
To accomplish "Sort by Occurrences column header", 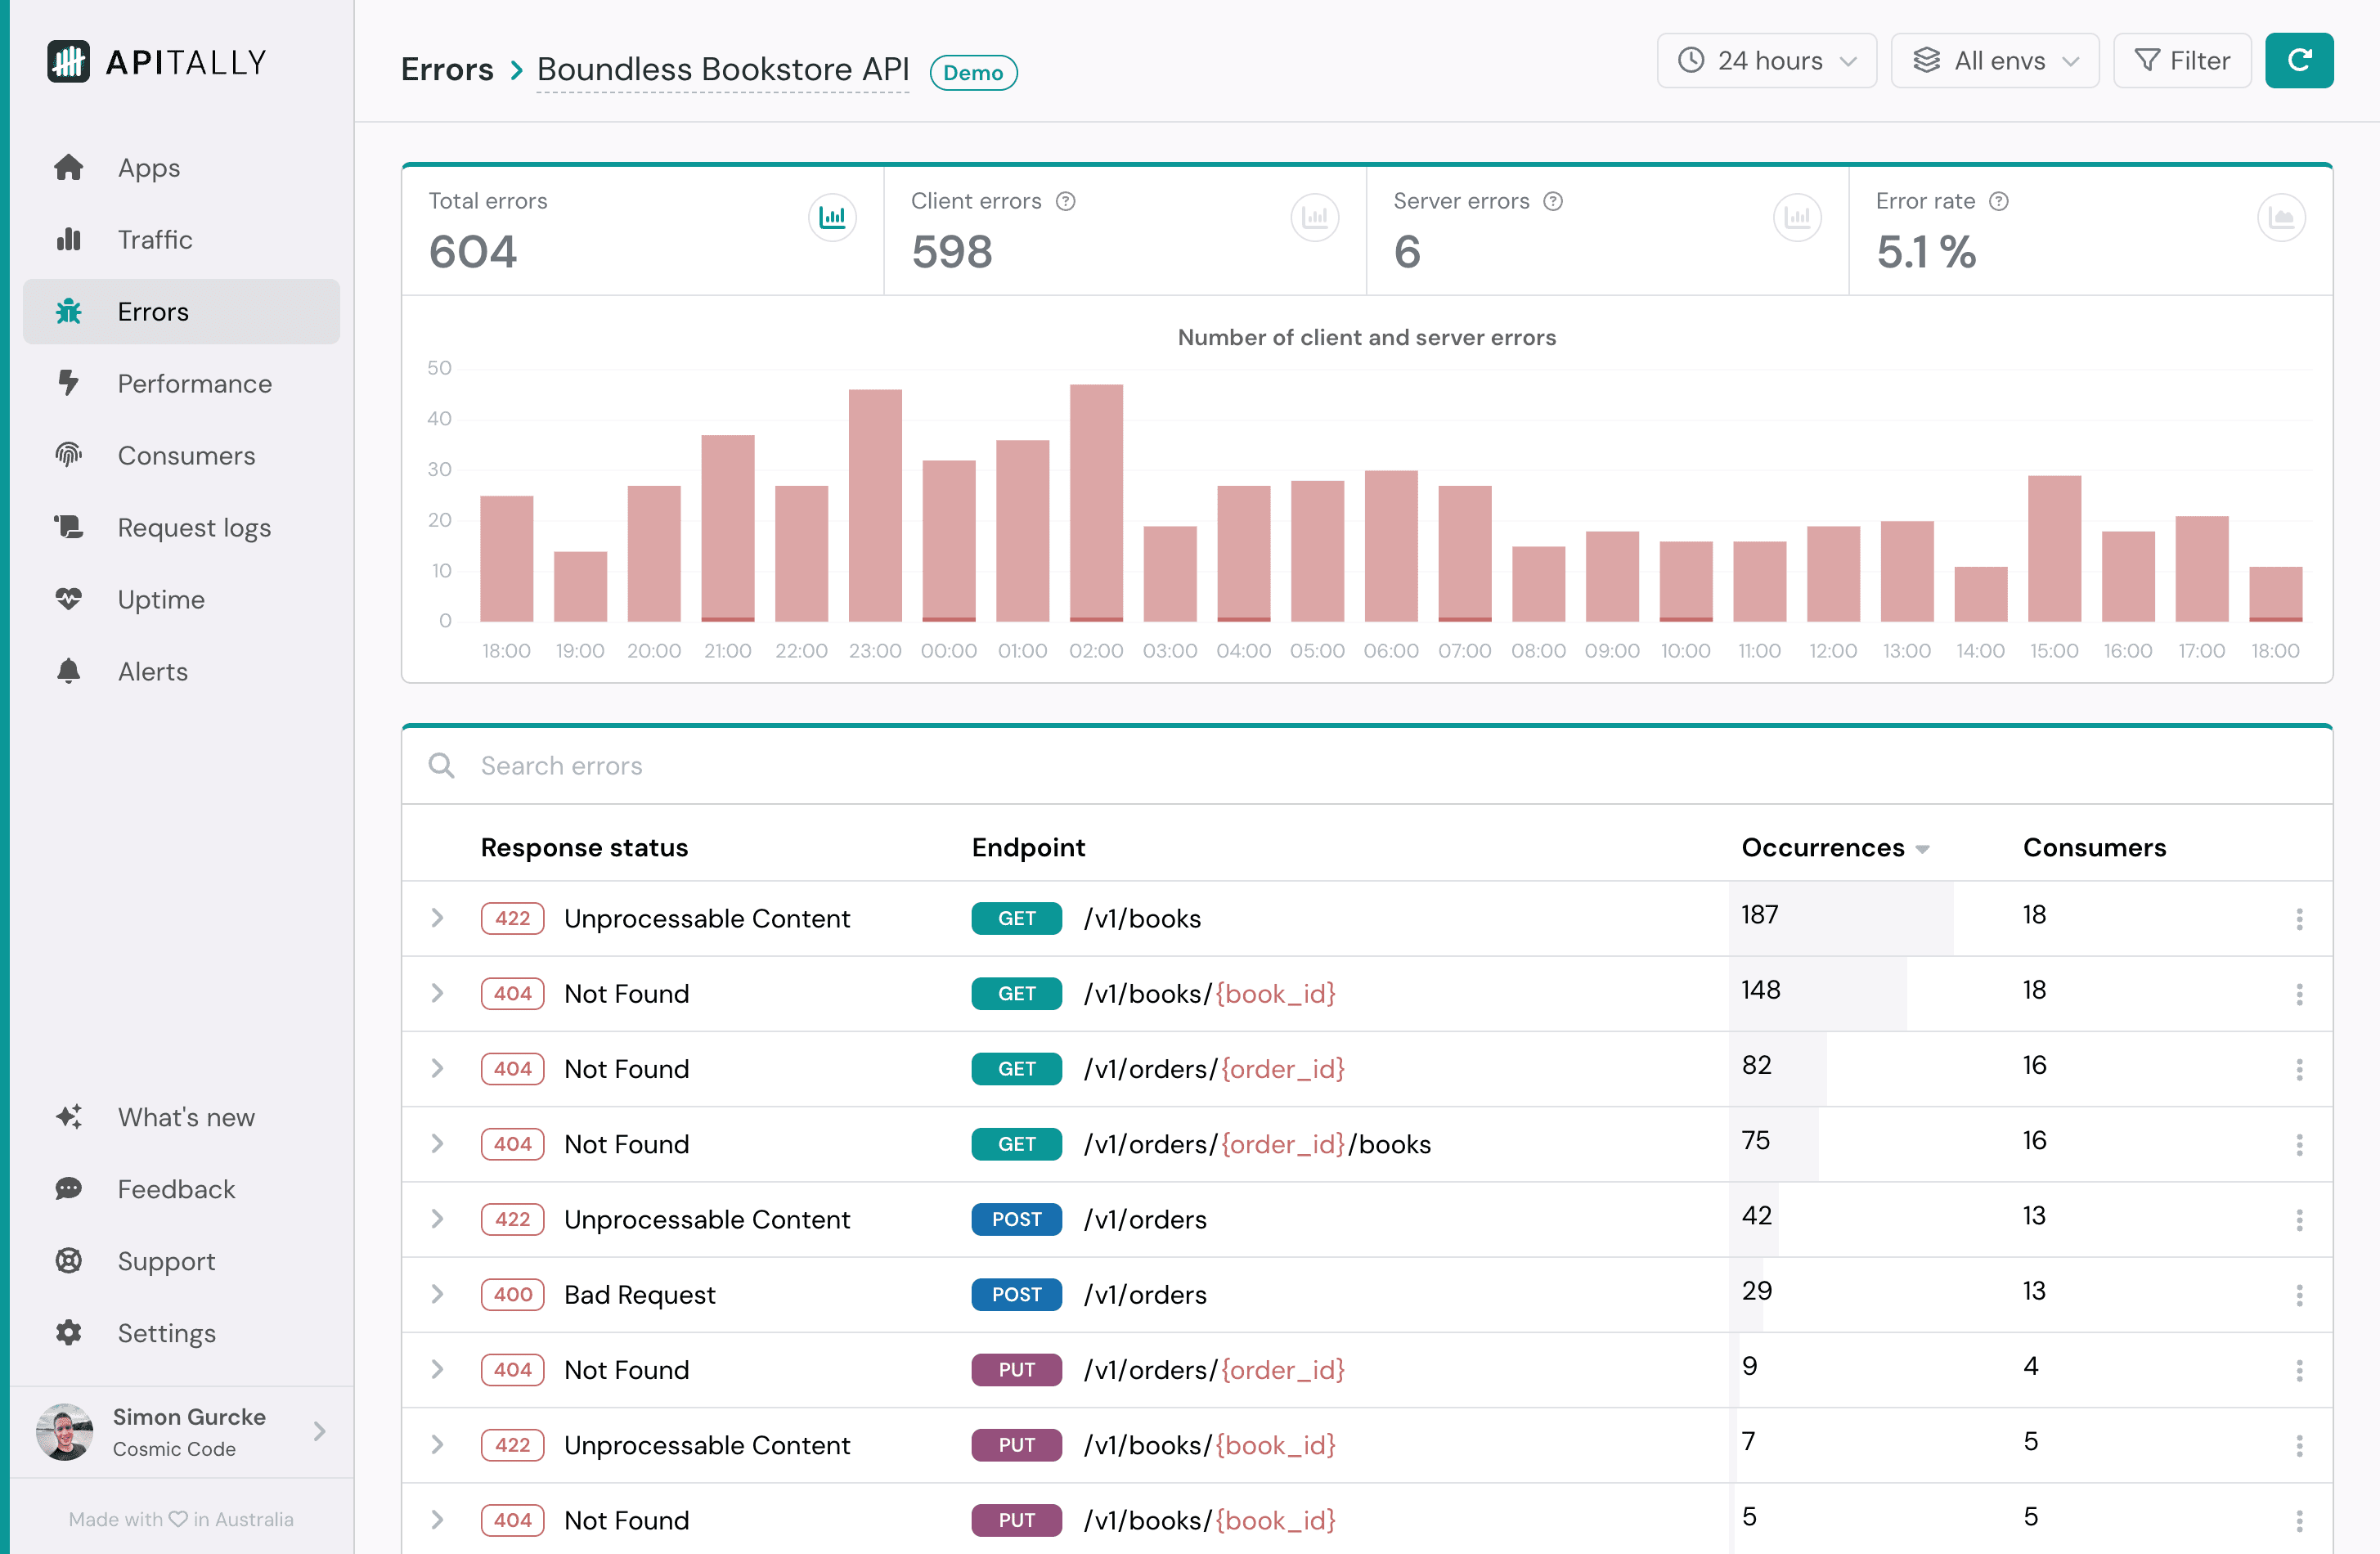I will pos(1835,847).
